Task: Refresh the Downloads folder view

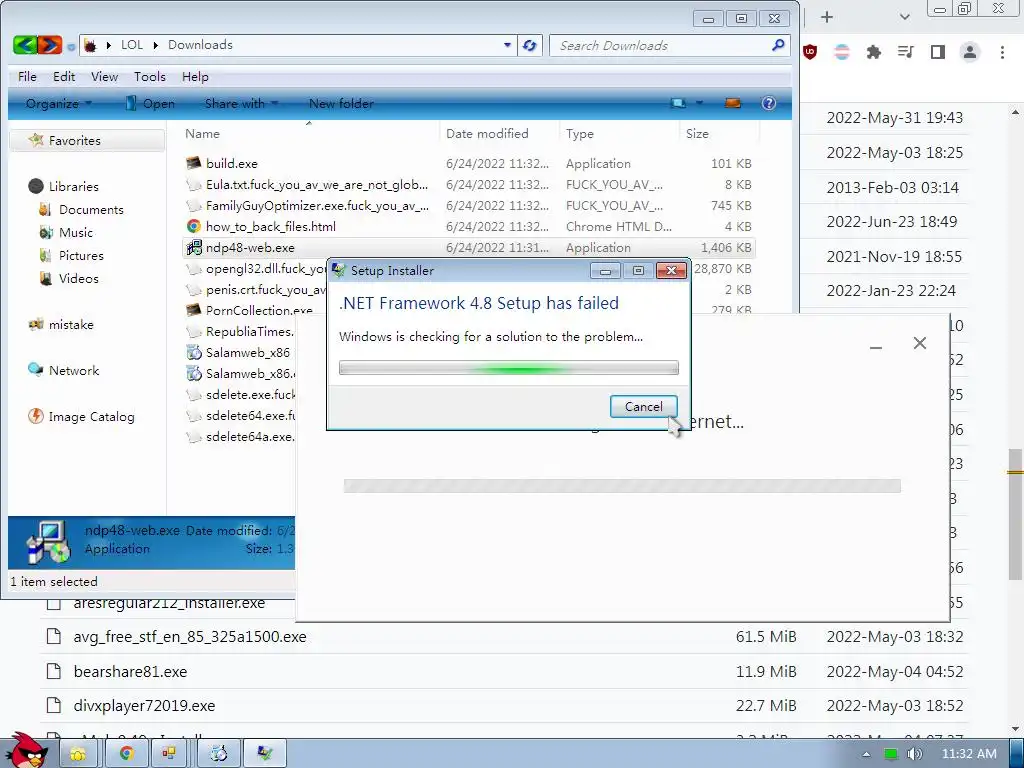Action: pos(530,45)
